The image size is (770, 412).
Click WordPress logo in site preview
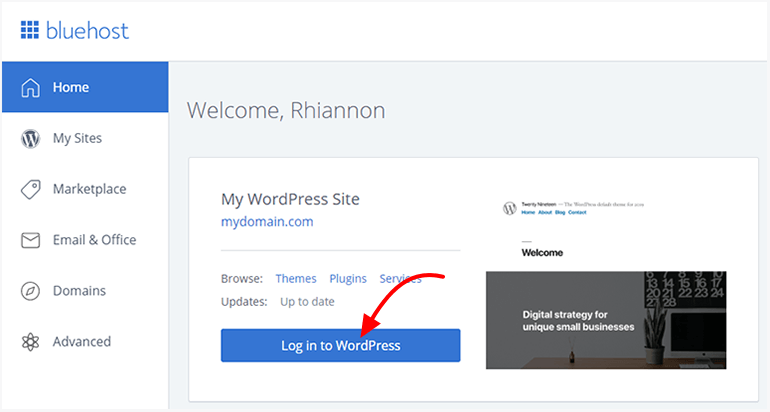coord(510,208)
